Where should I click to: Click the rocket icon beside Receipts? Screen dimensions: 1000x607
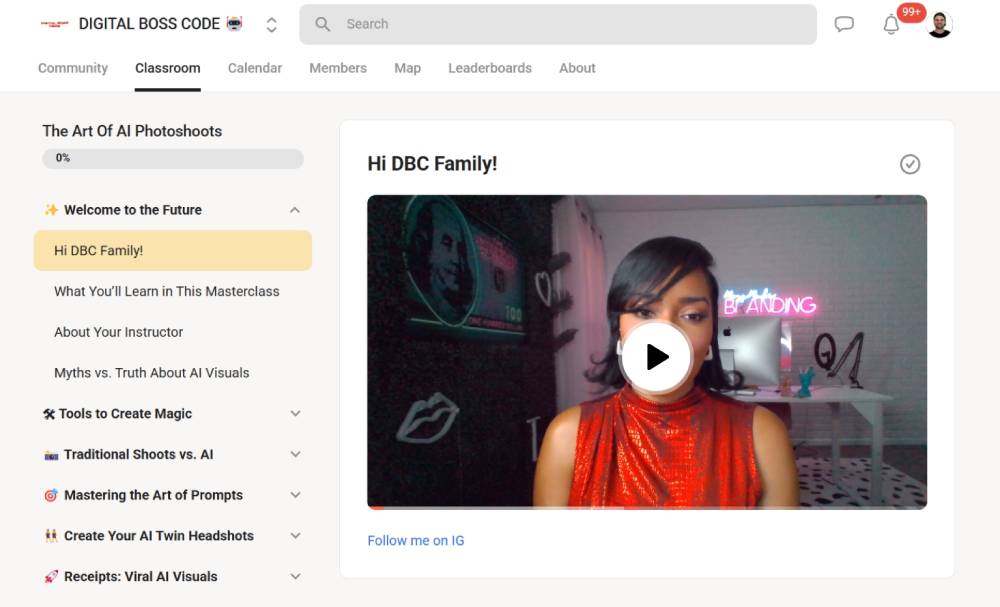51,577
